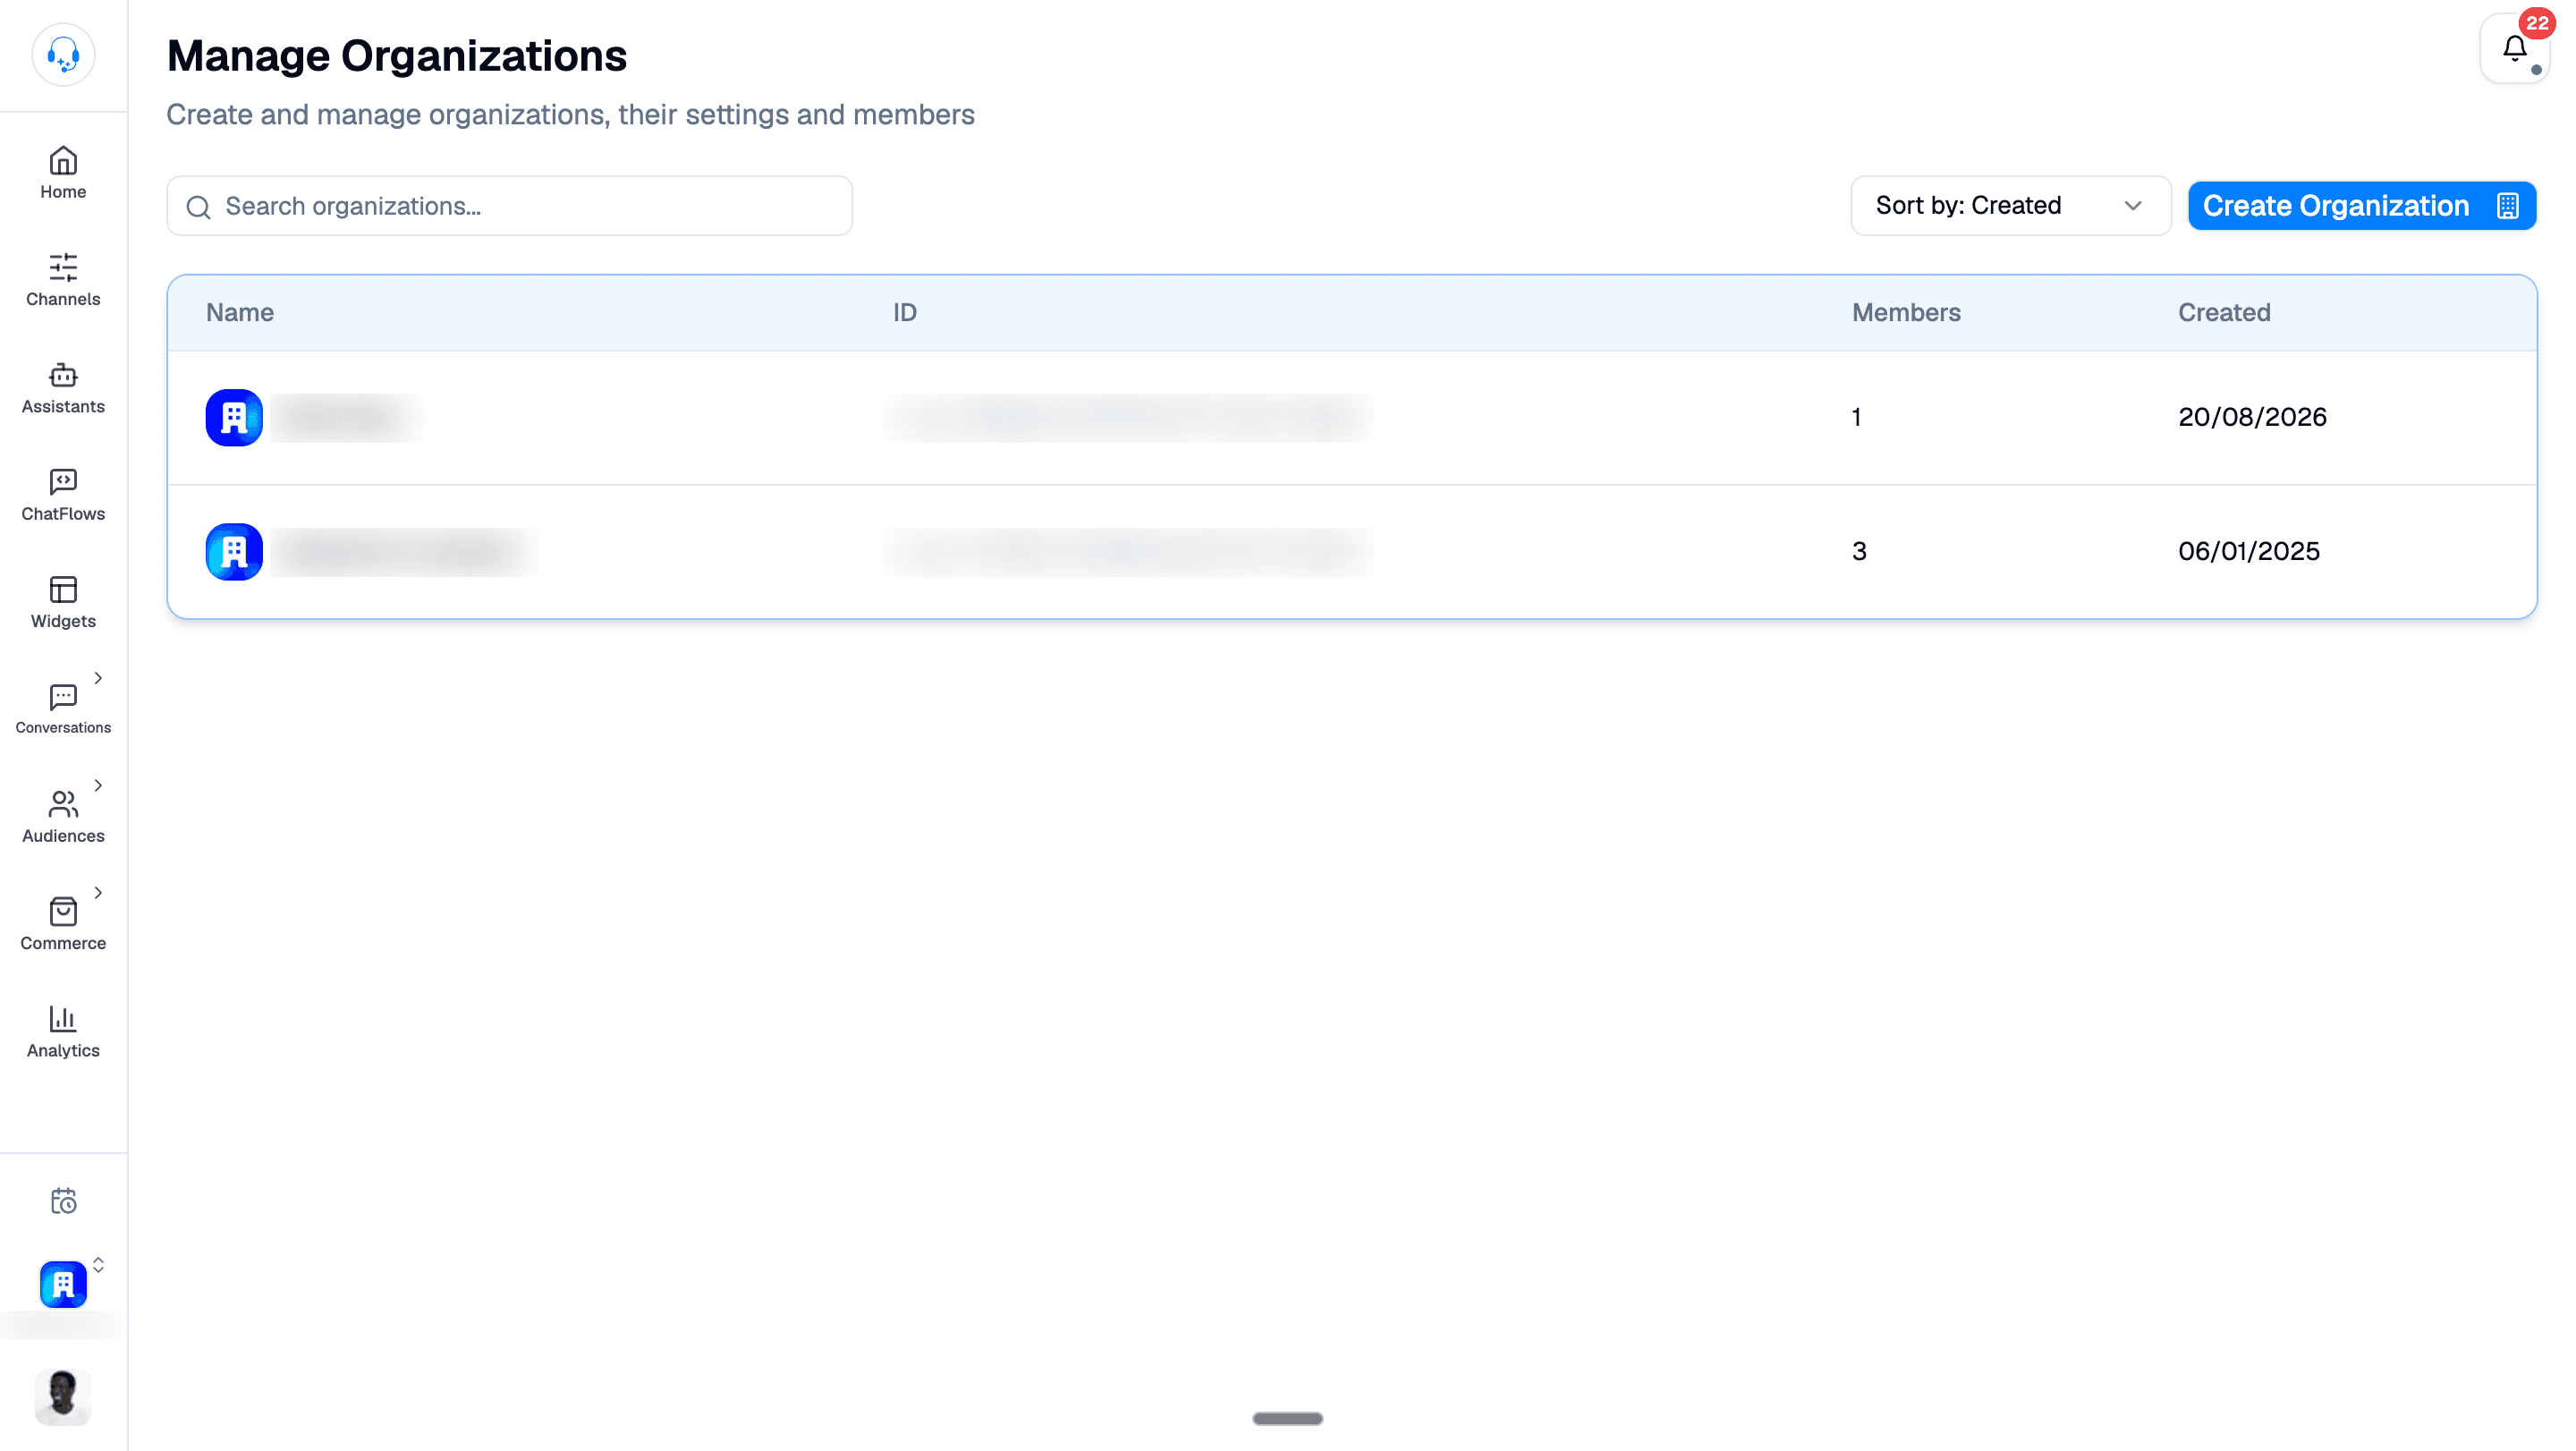Select the 06/01/2025 created date
This screenshot has height=1451, width=2576.
coord(2249,551)
